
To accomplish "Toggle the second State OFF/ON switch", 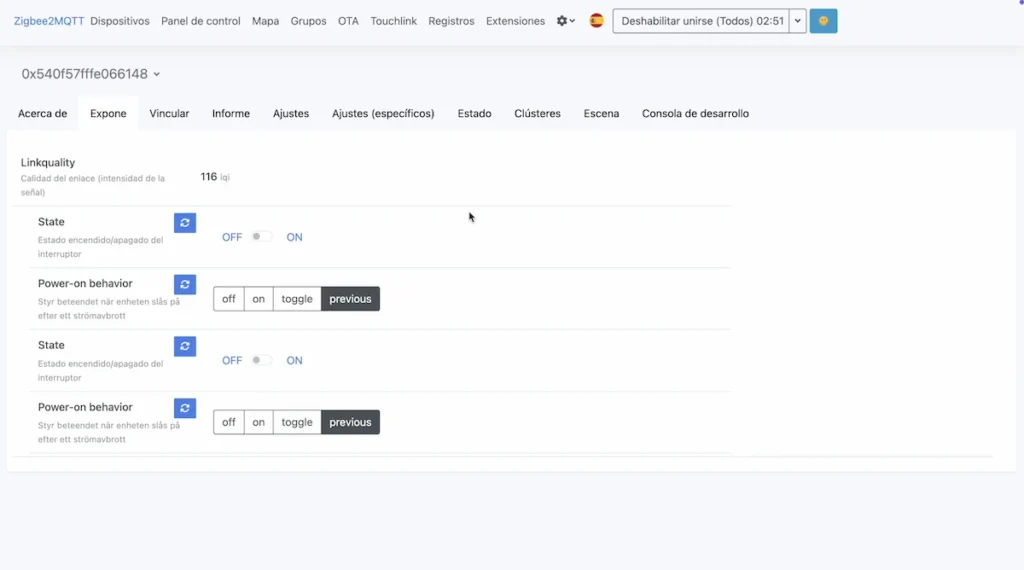I will tap(261, 361).
